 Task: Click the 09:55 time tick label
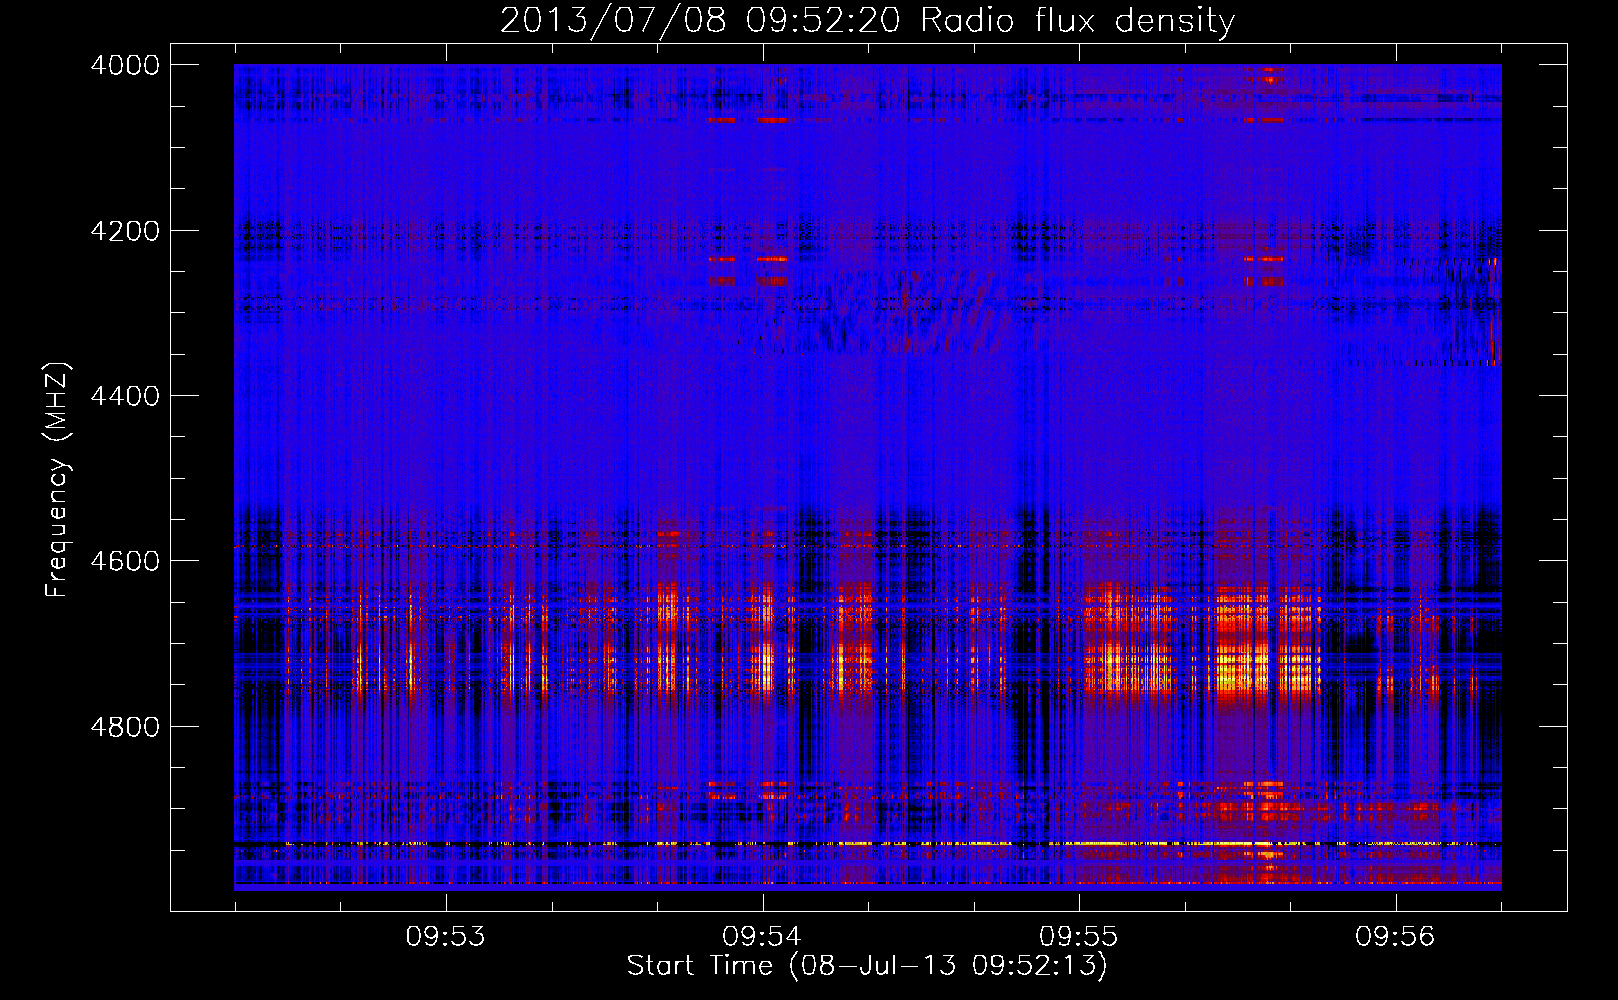(1078, 936)
